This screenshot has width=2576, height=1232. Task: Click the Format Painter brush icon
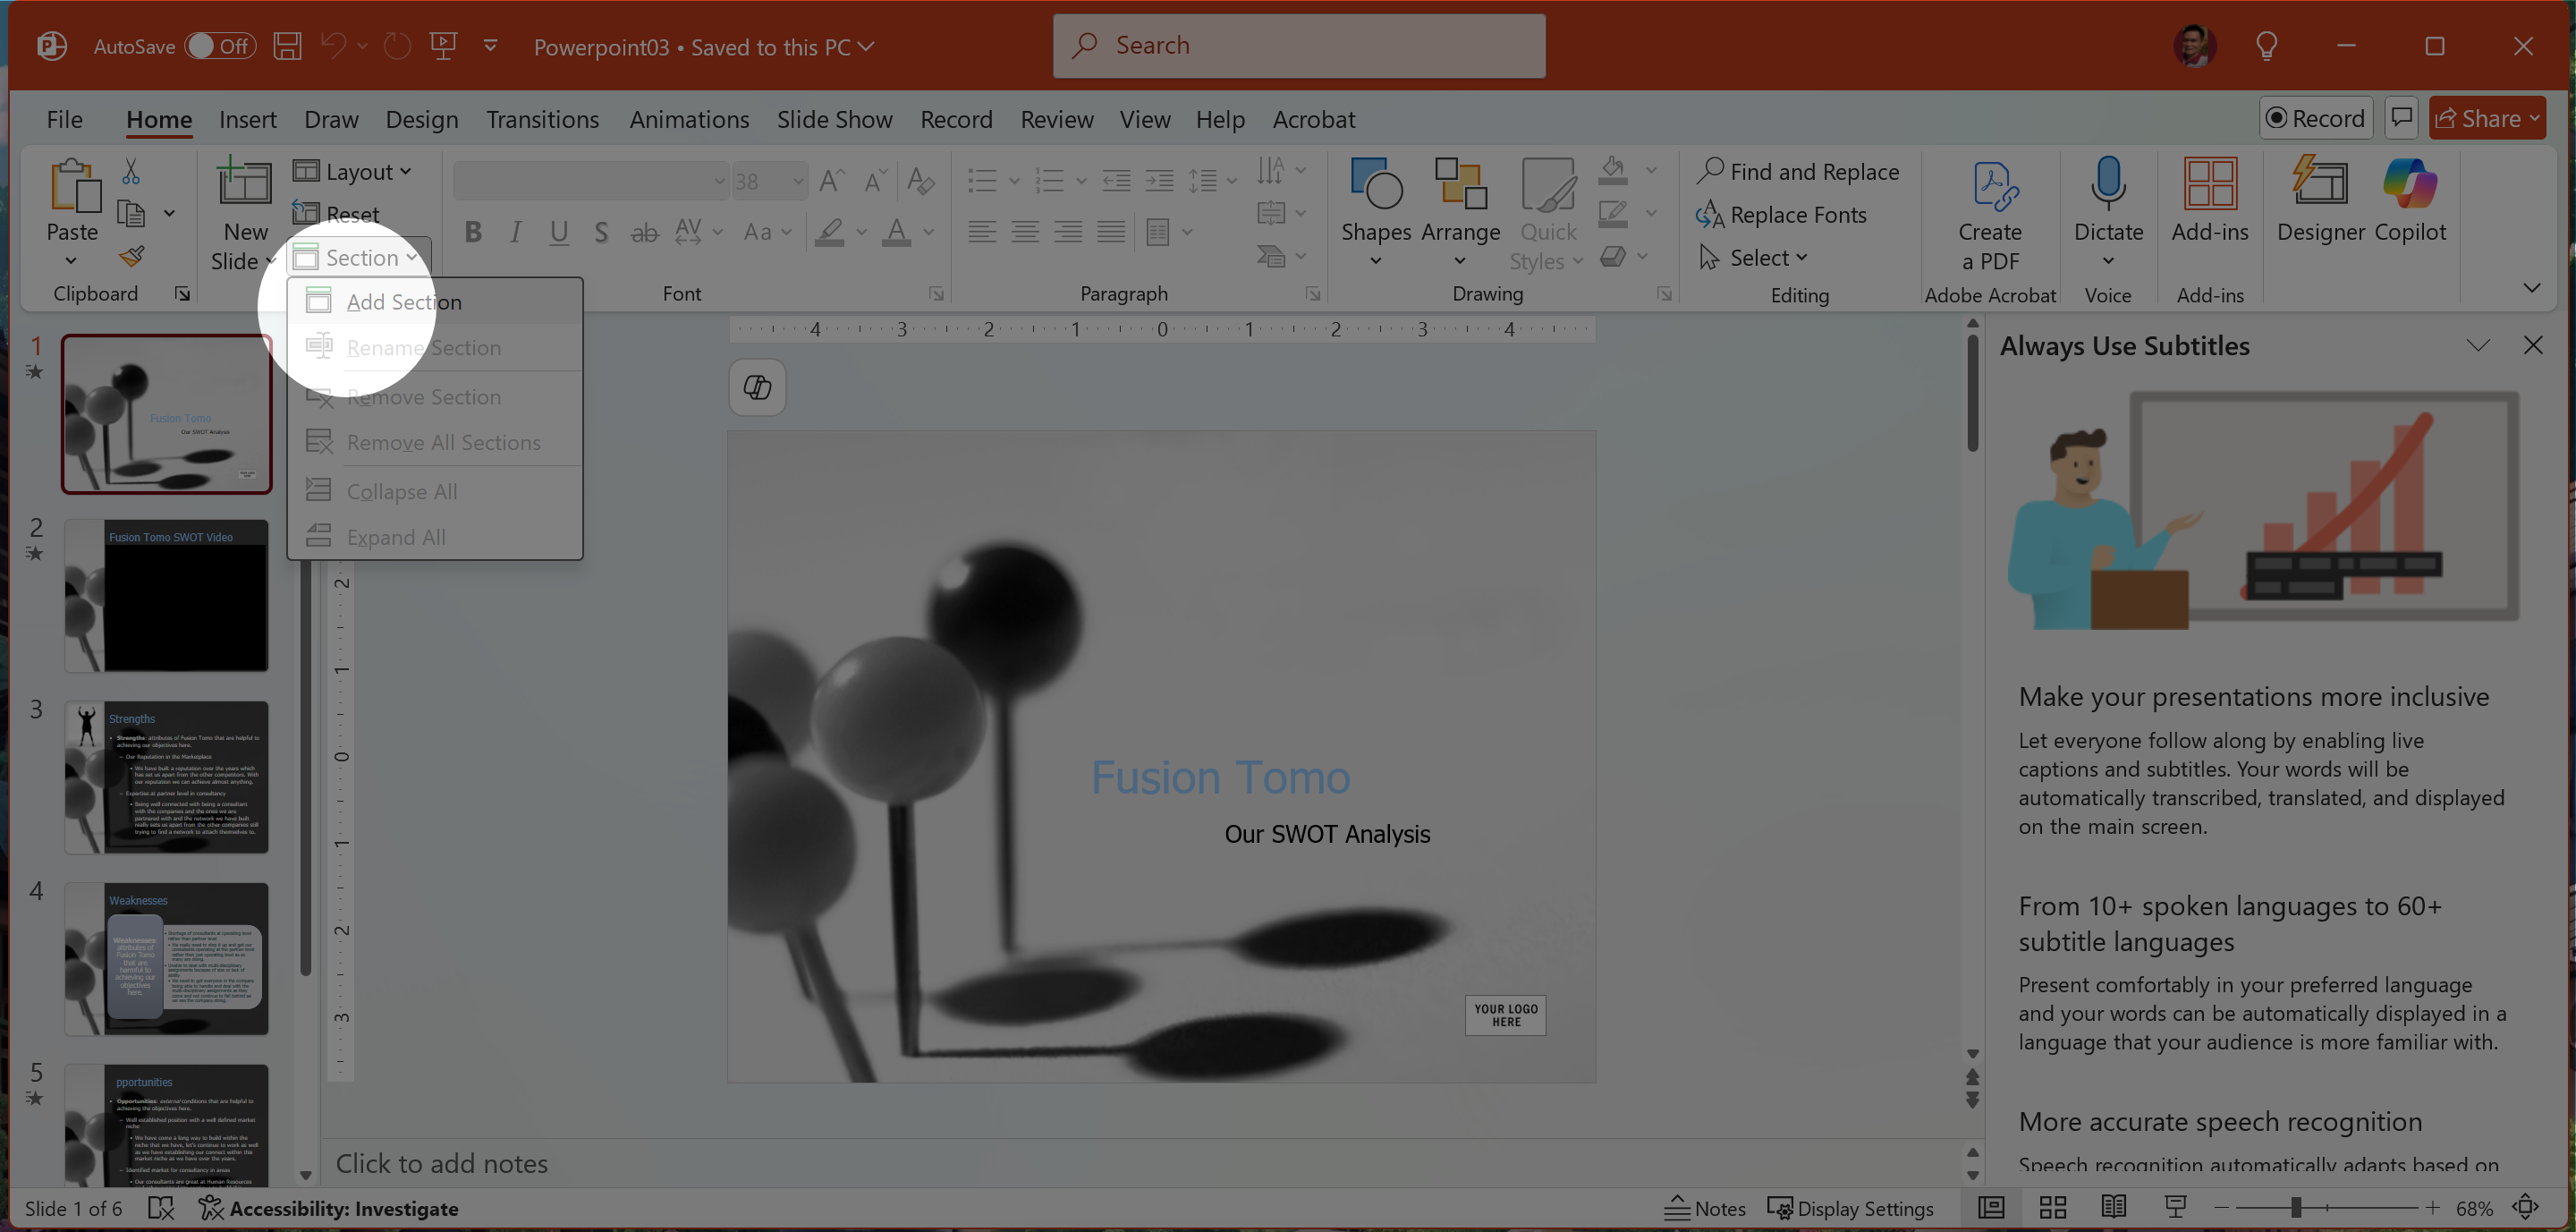coord(131,257)
